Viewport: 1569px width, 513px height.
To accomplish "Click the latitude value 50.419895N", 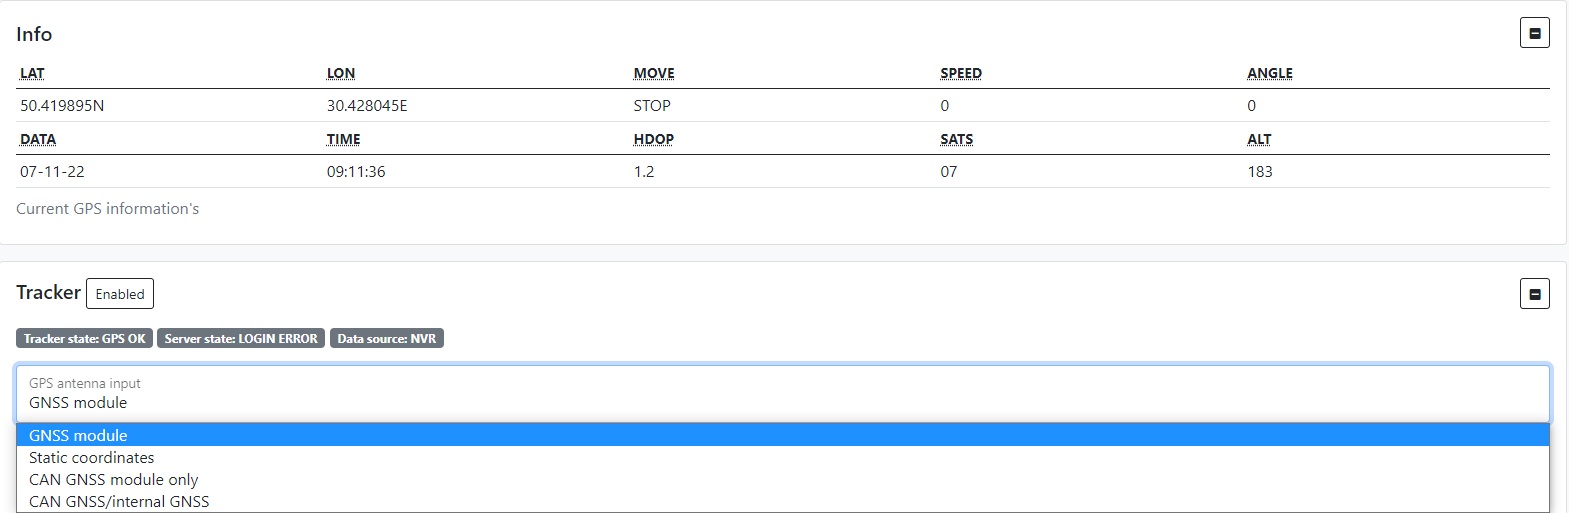I will click(62, 106).
